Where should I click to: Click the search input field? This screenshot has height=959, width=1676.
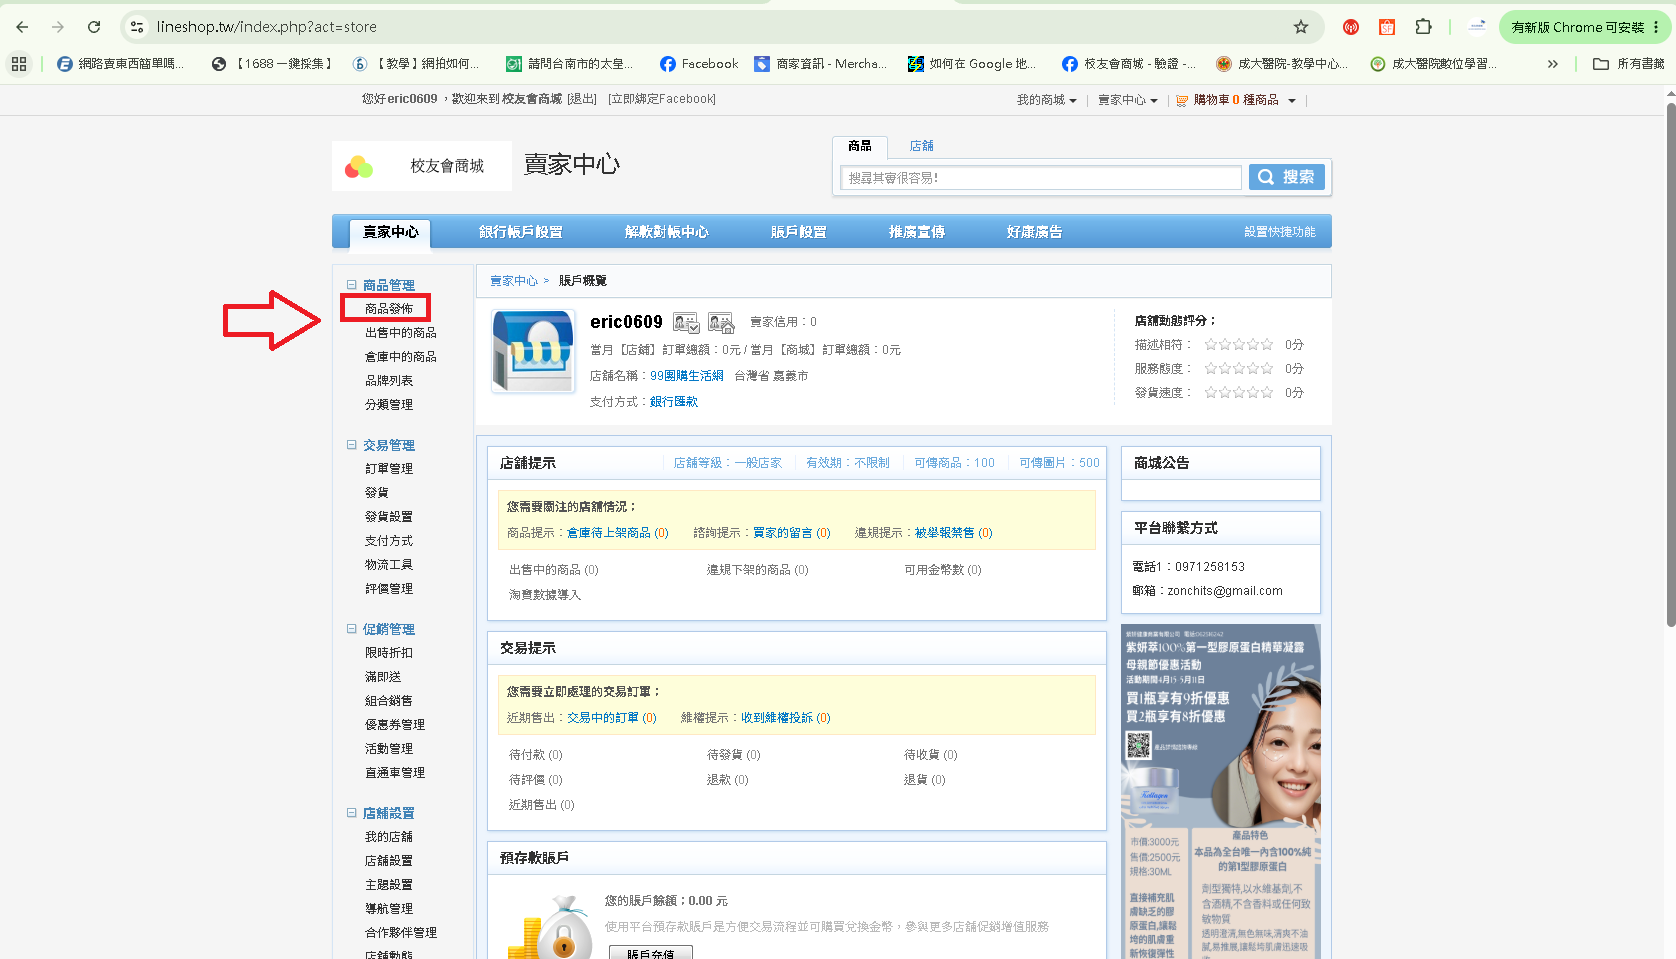pos(1041,178)
